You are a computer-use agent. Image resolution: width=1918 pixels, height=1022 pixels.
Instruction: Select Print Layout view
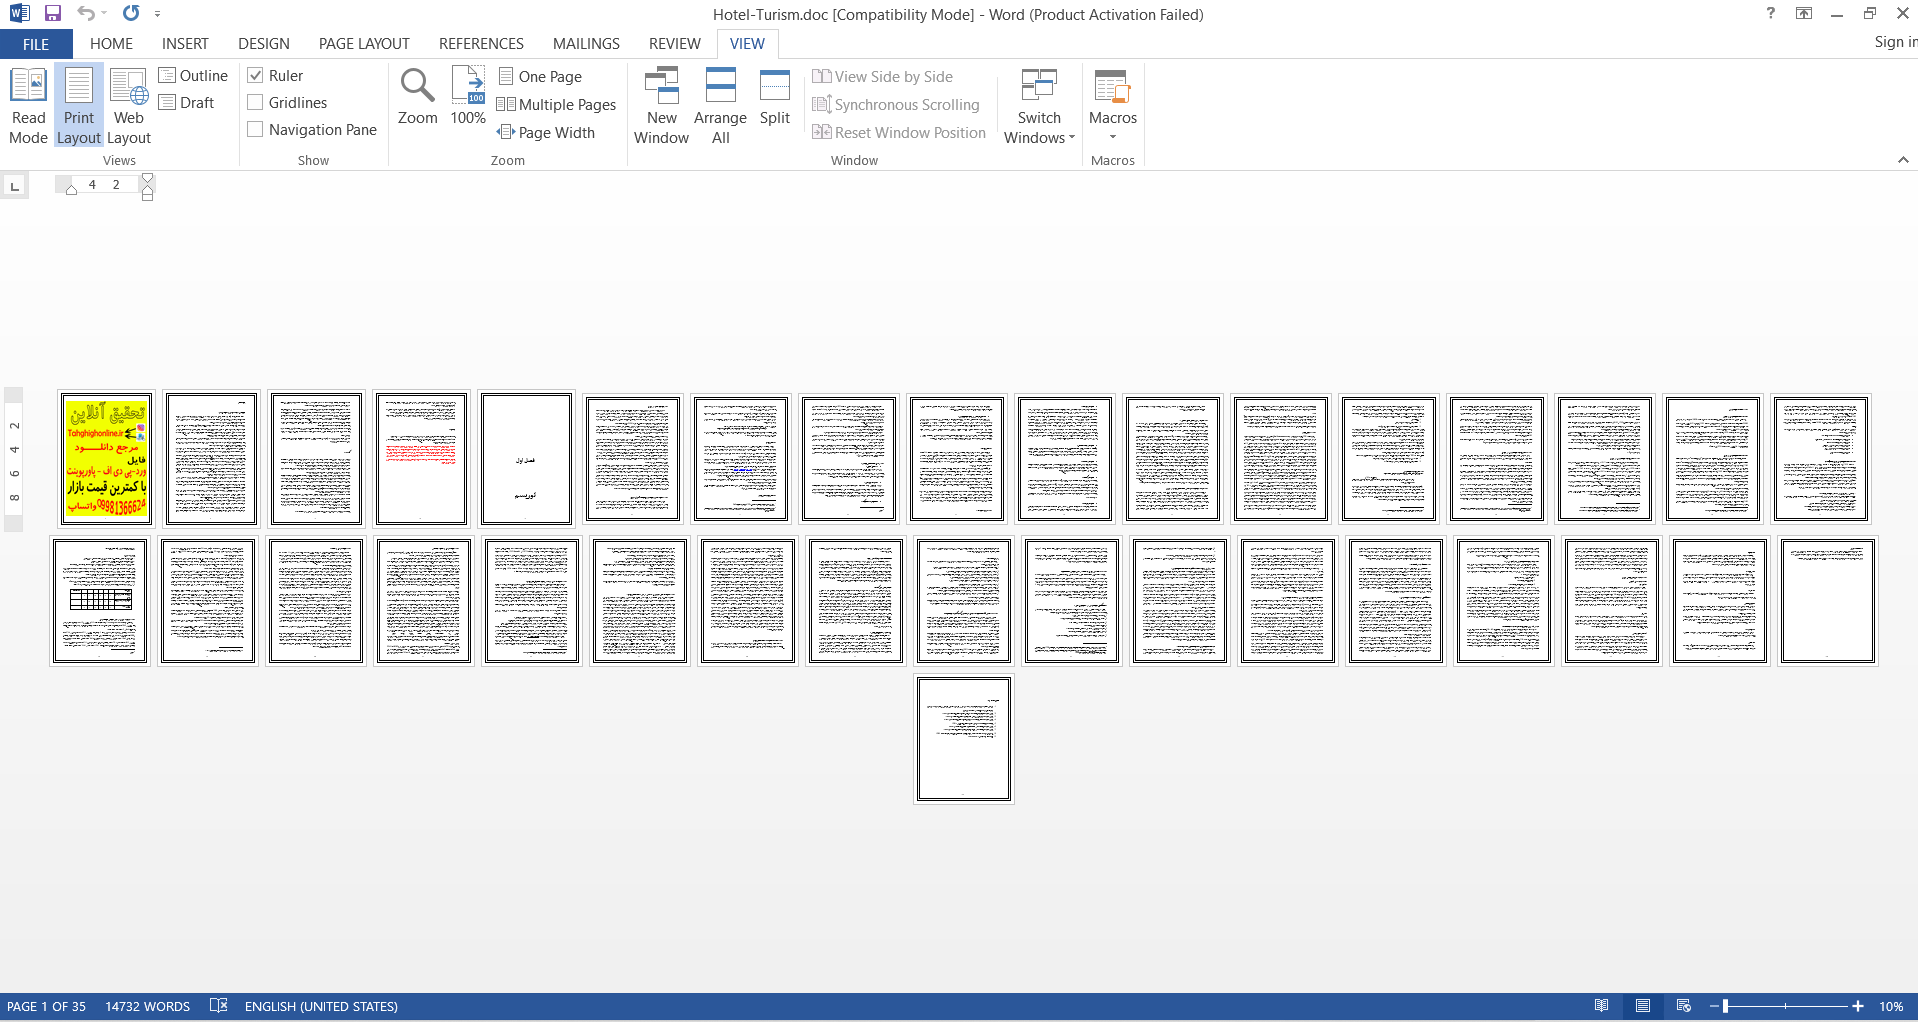coord(79,106)
